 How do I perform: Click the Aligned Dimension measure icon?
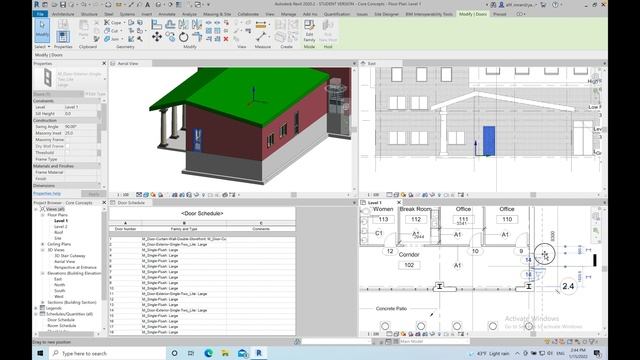tap(261, 25)
